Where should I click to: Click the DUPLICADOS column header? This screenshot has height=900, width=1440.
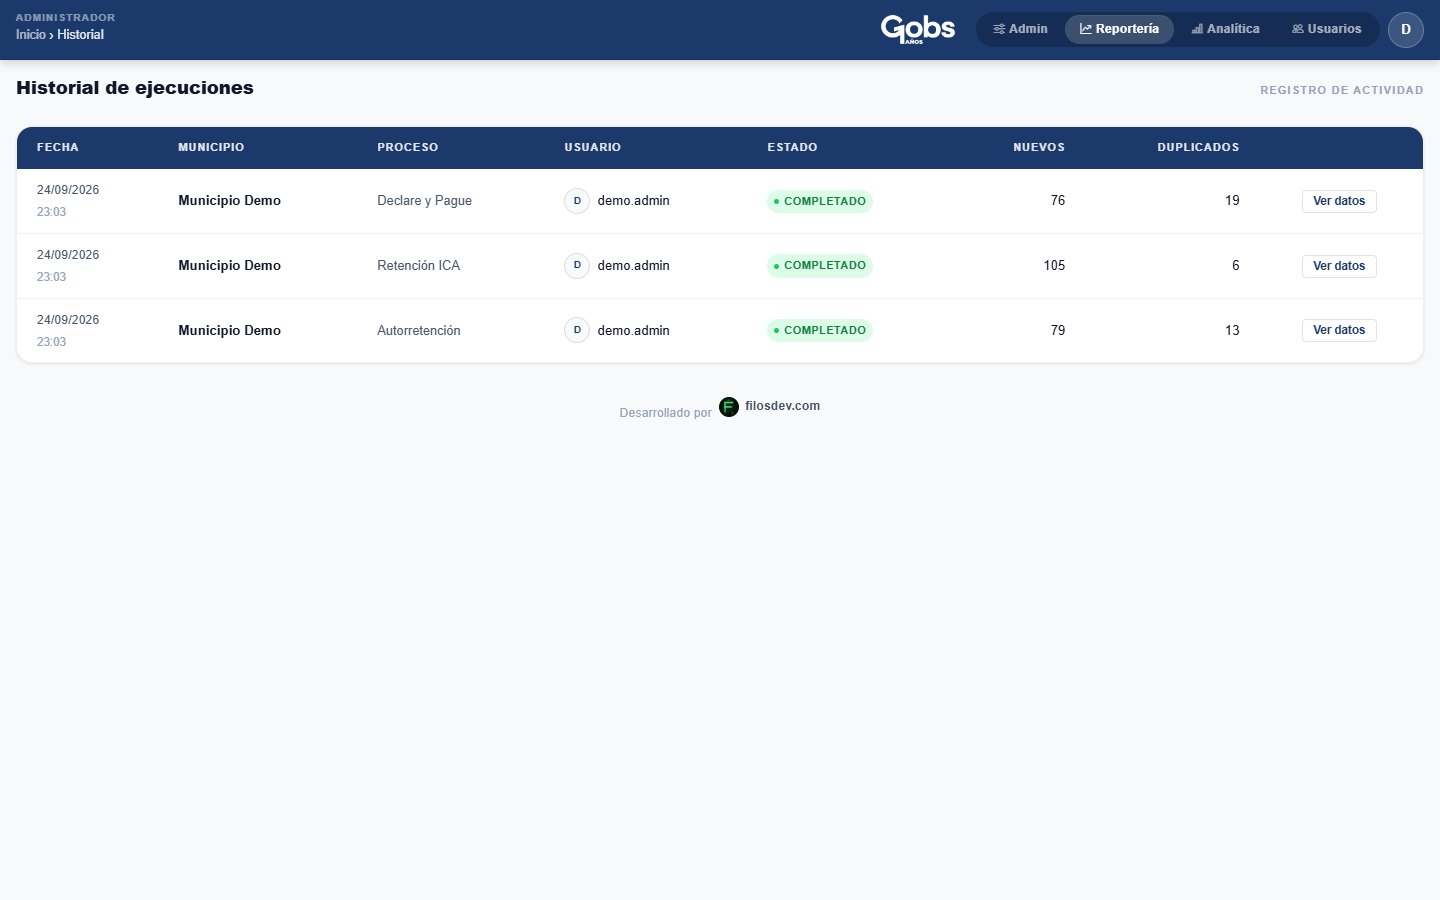(x=1198, y=147)
